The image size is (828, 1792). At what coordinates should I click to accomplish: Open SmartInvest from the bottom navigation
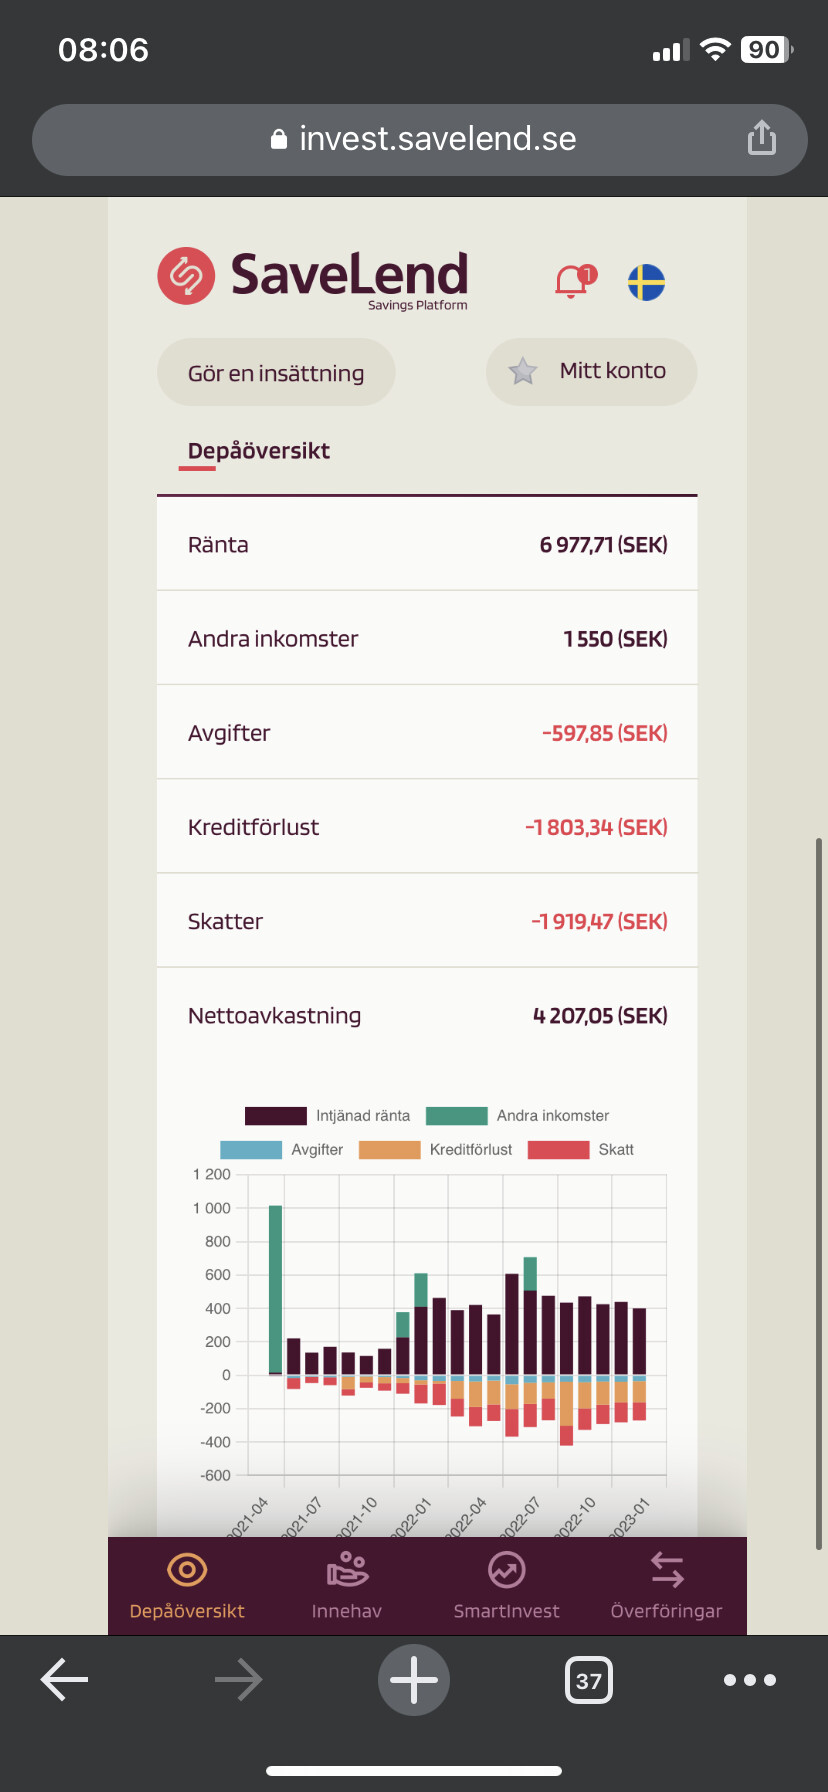[506, 1585]
